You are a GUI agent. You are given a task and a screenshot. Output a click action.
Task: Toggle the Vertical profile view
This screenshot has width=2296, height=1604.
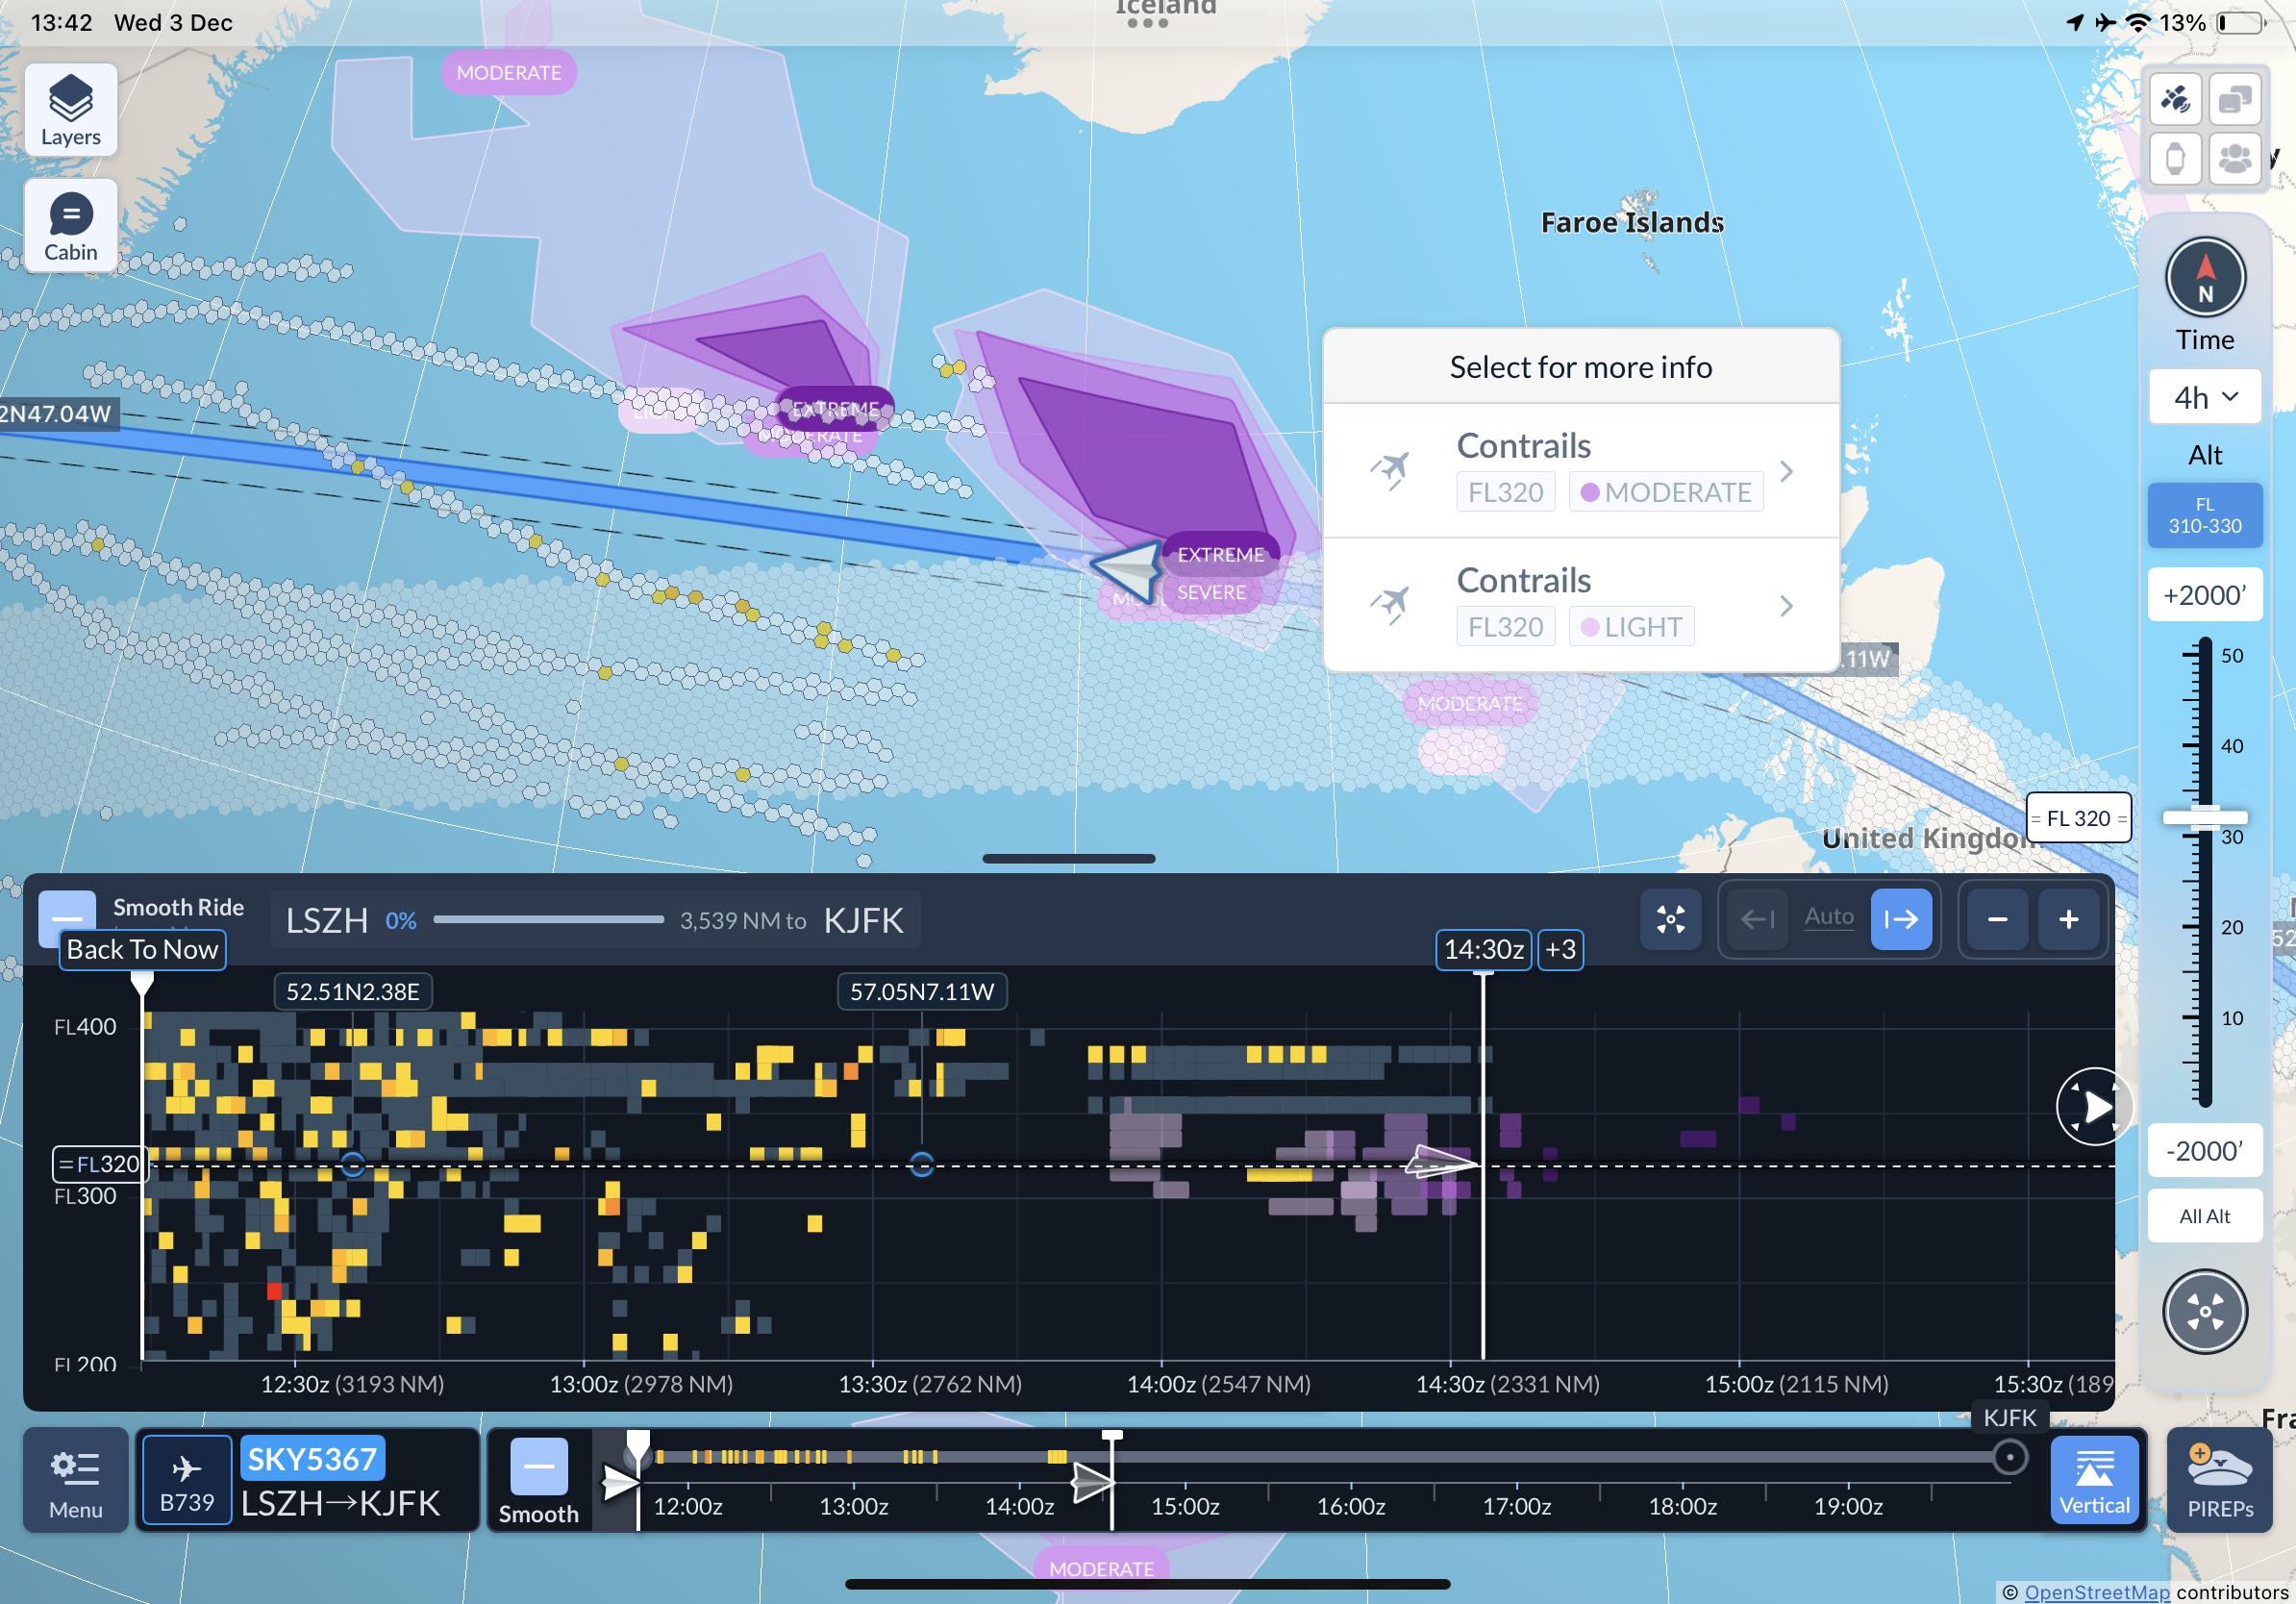pyautogui.click(x=2094, y=1480)
